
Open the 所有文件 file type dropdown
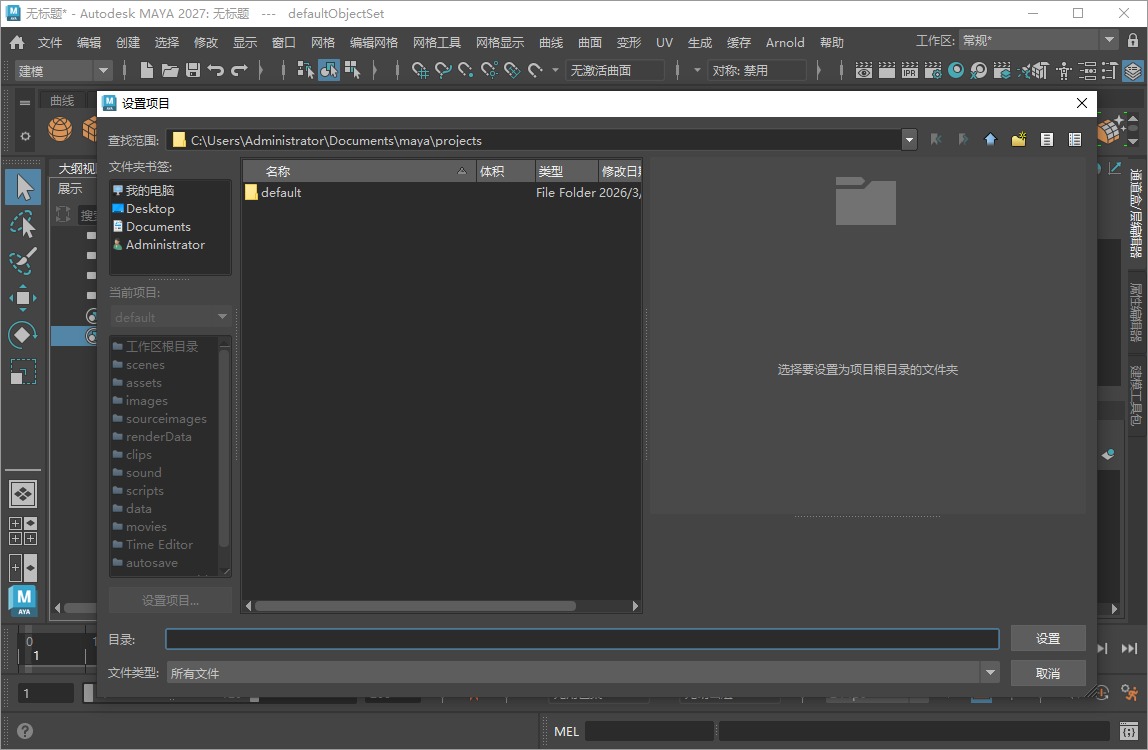click(989, 672)
